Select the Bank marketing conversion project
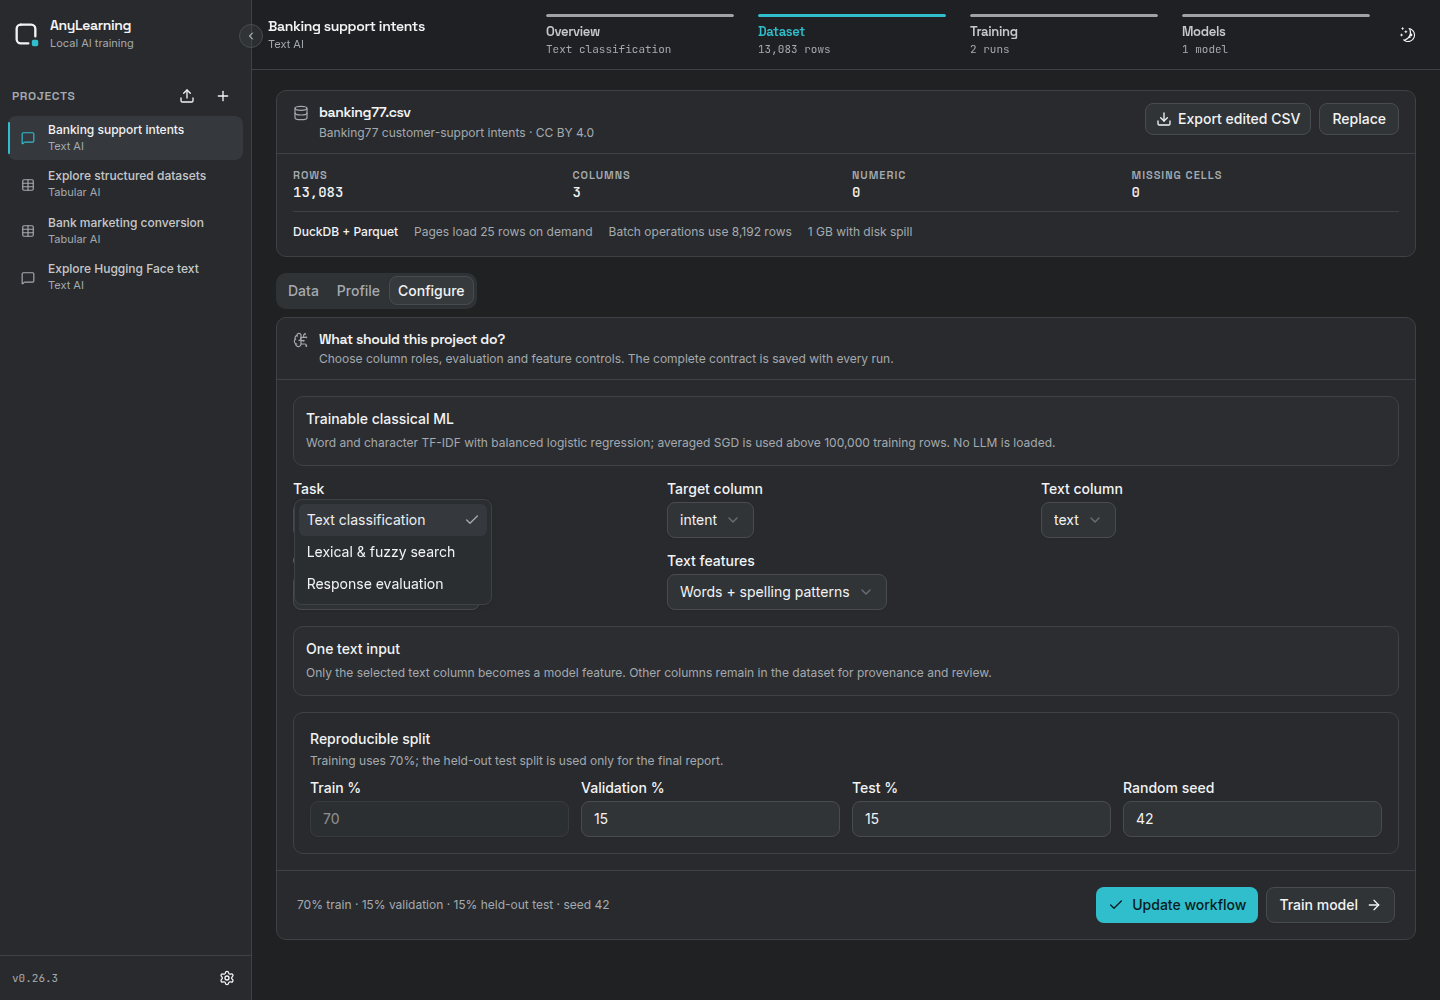1440x1000 pixels. pos(126,231)
